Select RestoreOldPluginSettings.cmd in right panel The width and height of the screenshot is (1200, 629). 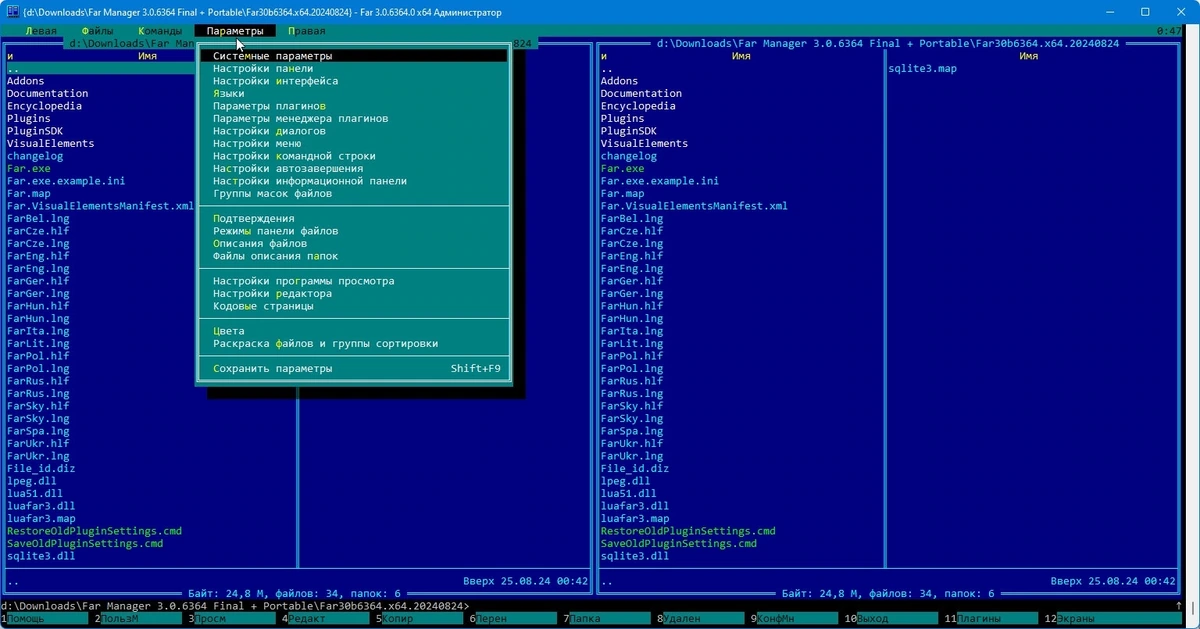click(x=688, y=531)
